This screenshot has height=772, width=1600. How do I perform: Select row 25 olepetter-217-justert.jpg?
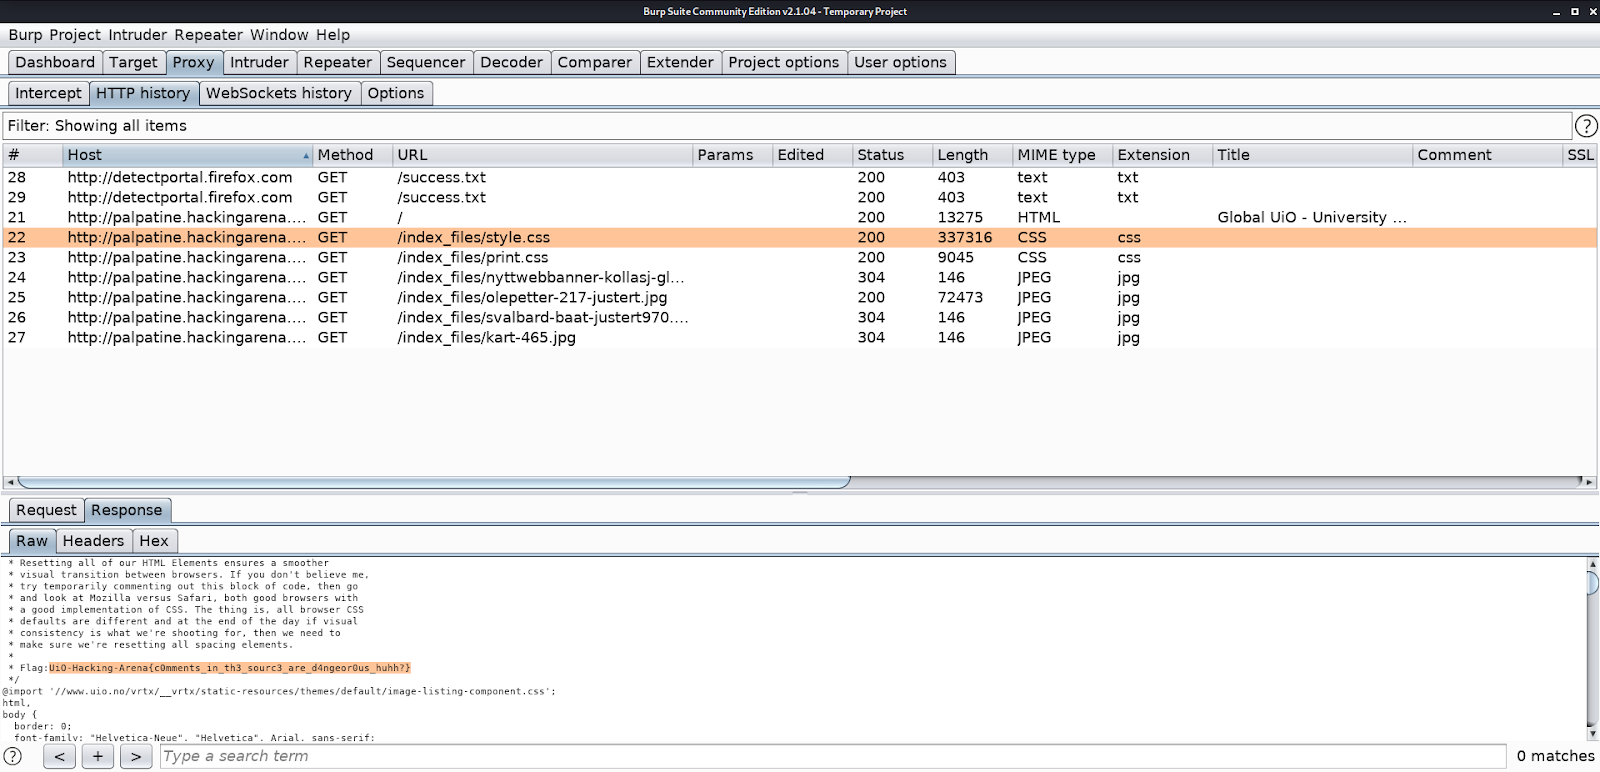pyautogui.click(x=800, y=297)
